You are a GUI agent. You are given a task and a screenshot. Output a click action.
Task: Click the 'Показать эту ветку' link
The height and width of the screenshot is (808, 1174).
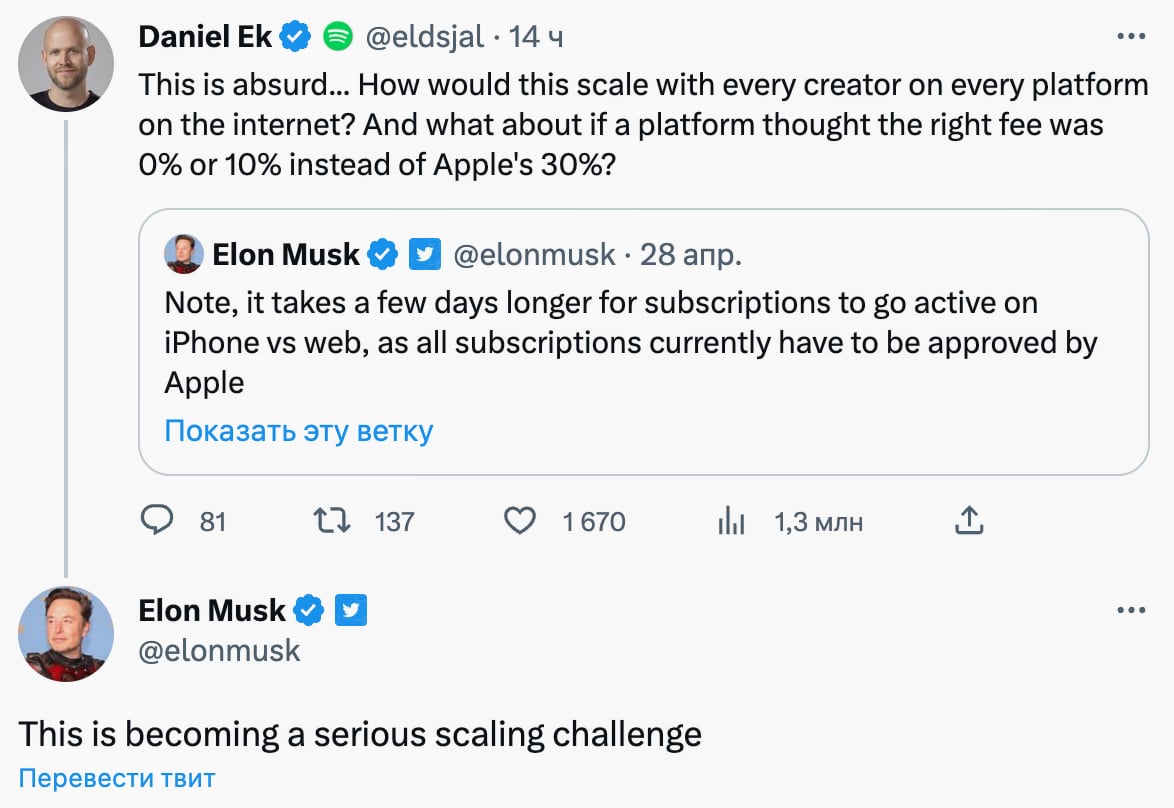298,431
